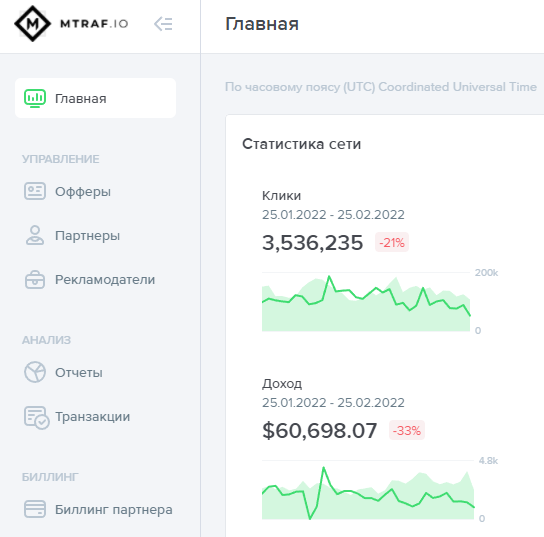This screenshot has width=544, height=537.
Task: Click the Главная monitor chart icon
Action: 35,98
